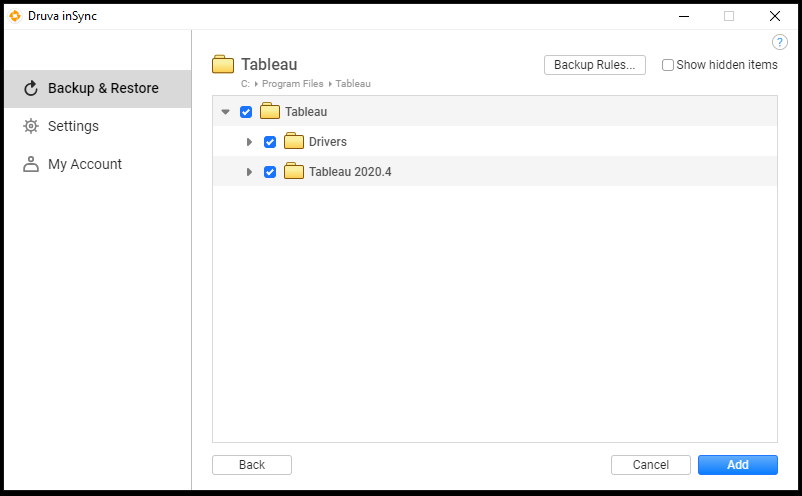Open the My Account section
Screen dimensions: 802x496
pyautogui.click(x=85, y=164)
